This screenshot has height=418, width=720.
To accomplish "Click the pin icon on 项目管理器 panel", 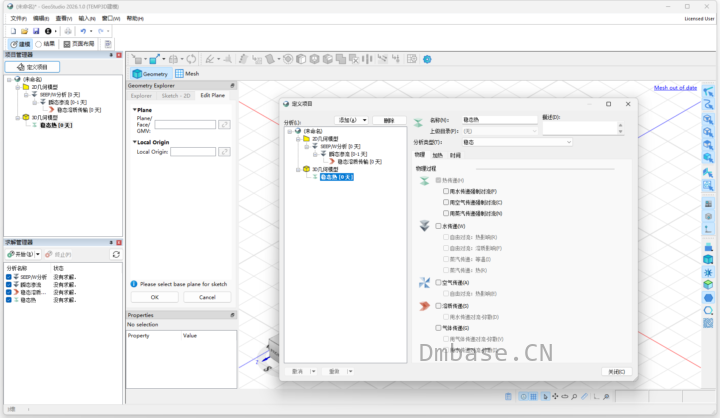I will pos(111,55).
